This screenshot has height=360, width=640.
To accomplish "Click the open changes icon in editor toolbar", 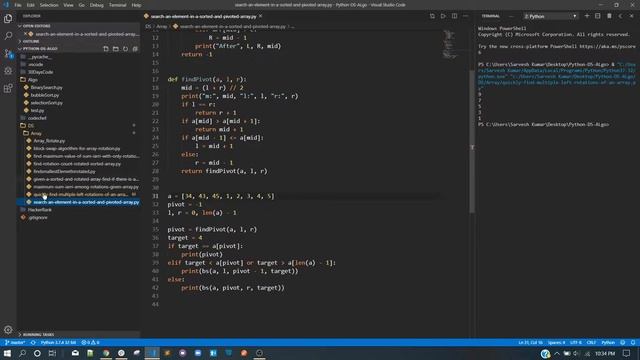I will click(432, 16).
